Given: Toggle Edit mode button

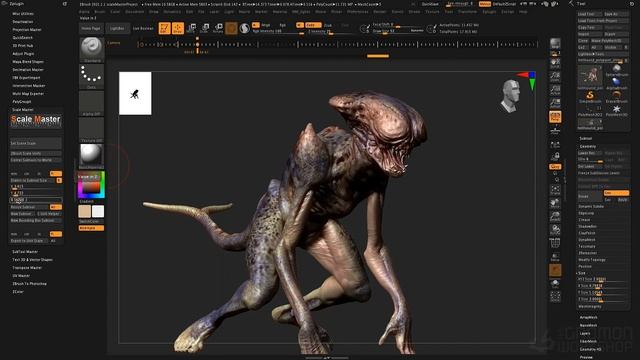Looking at the screenshot, I should point(164,28).
